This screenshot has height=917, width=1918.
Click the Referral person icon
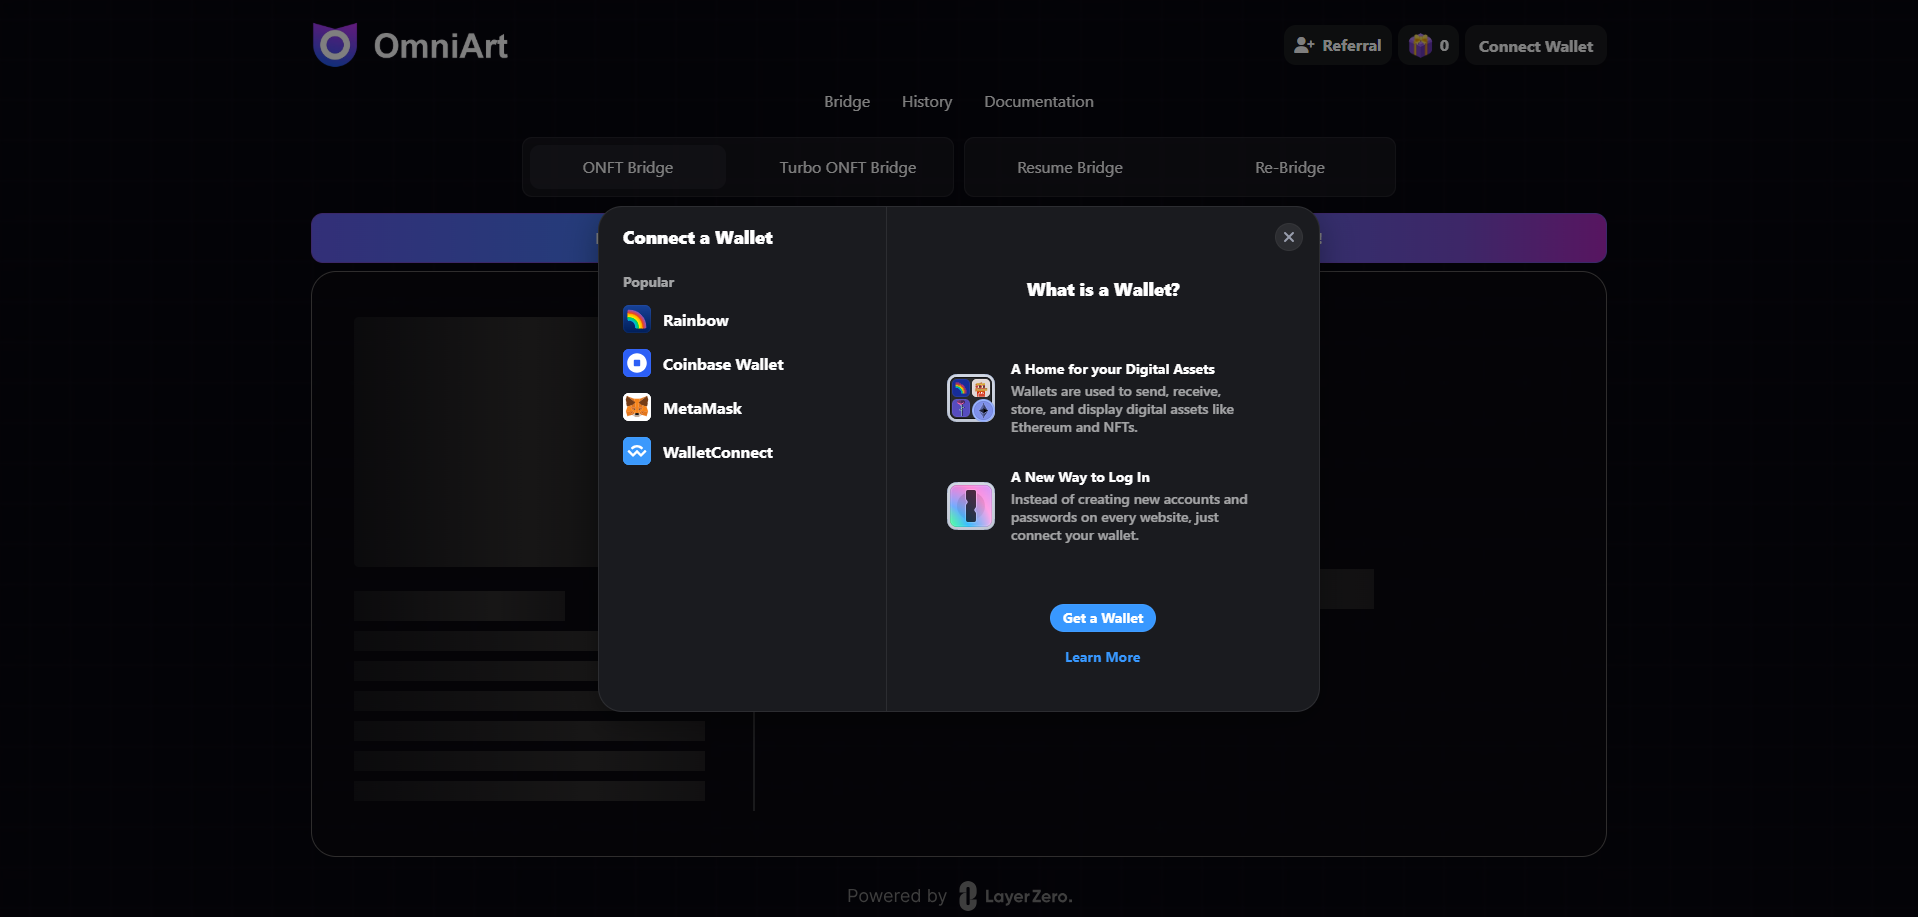[1304, 45]
